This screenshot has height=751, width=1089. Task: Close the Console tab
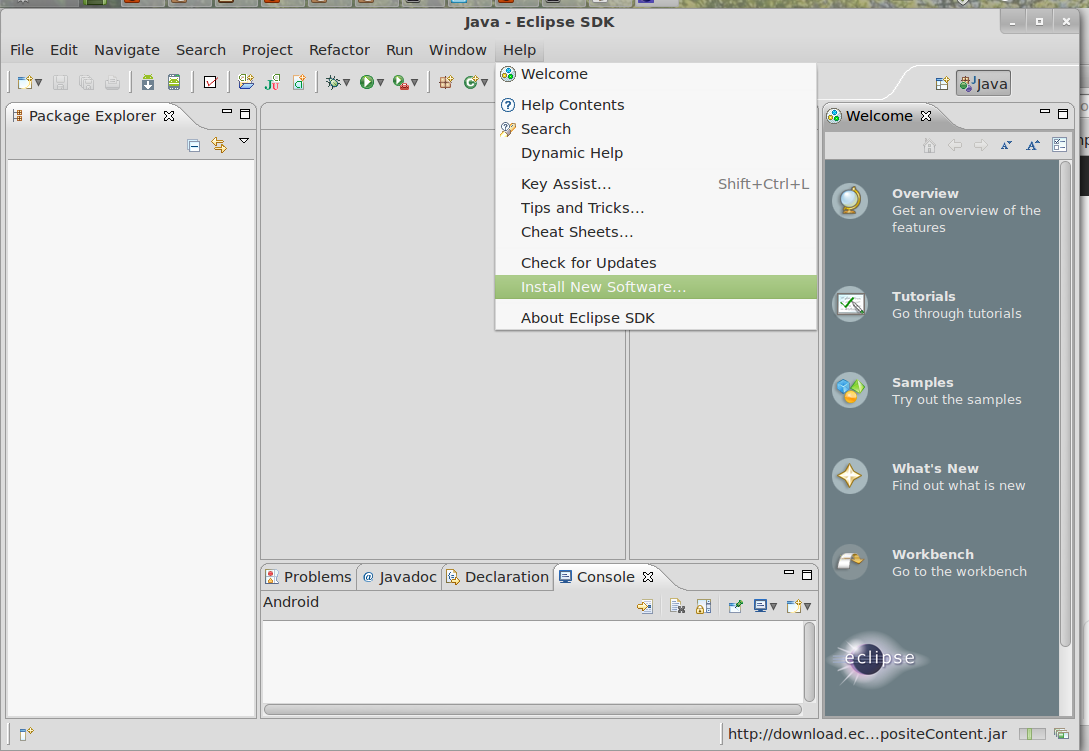pyautogui.click(x=648, y=577)
